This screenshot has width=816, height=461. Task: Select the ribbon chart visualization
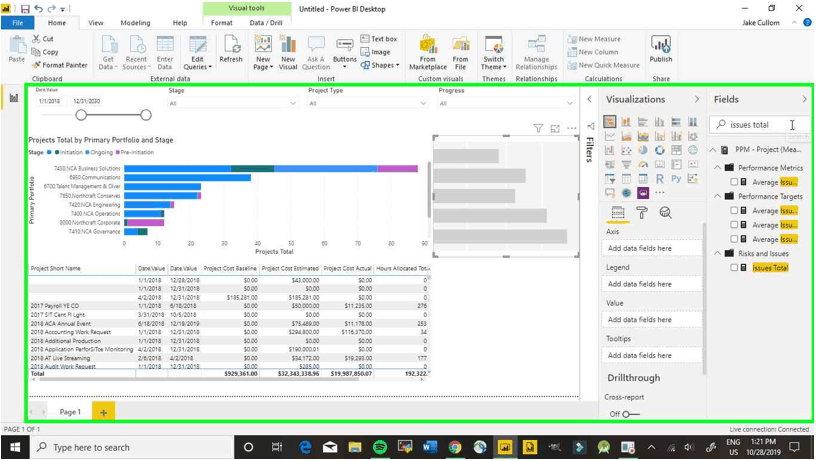[x=693, y=136]
